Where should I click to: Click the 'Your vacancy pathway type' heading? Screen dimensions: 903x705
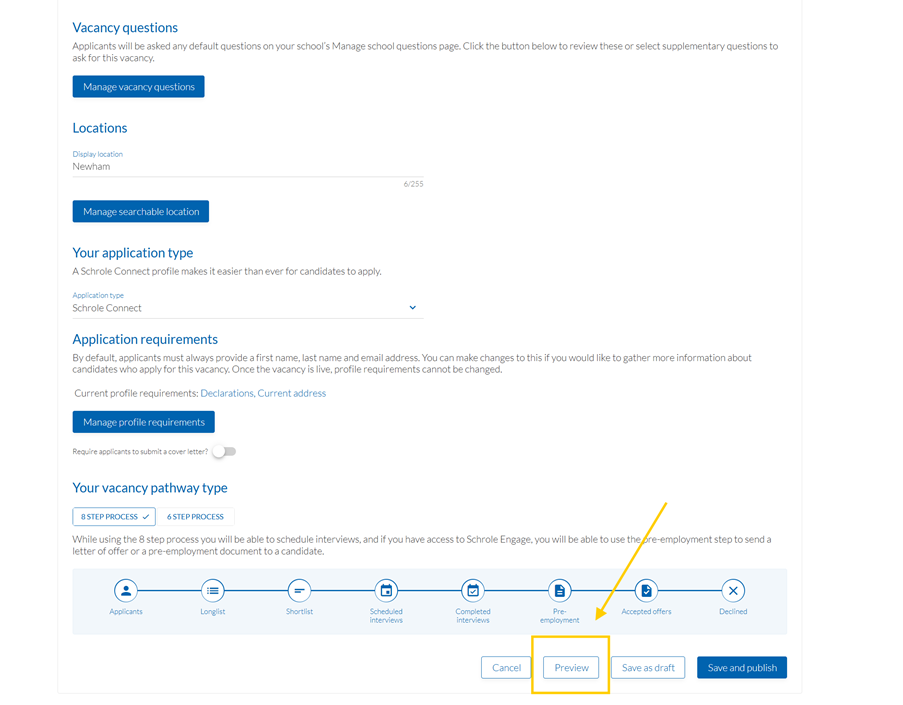(150, 488)
